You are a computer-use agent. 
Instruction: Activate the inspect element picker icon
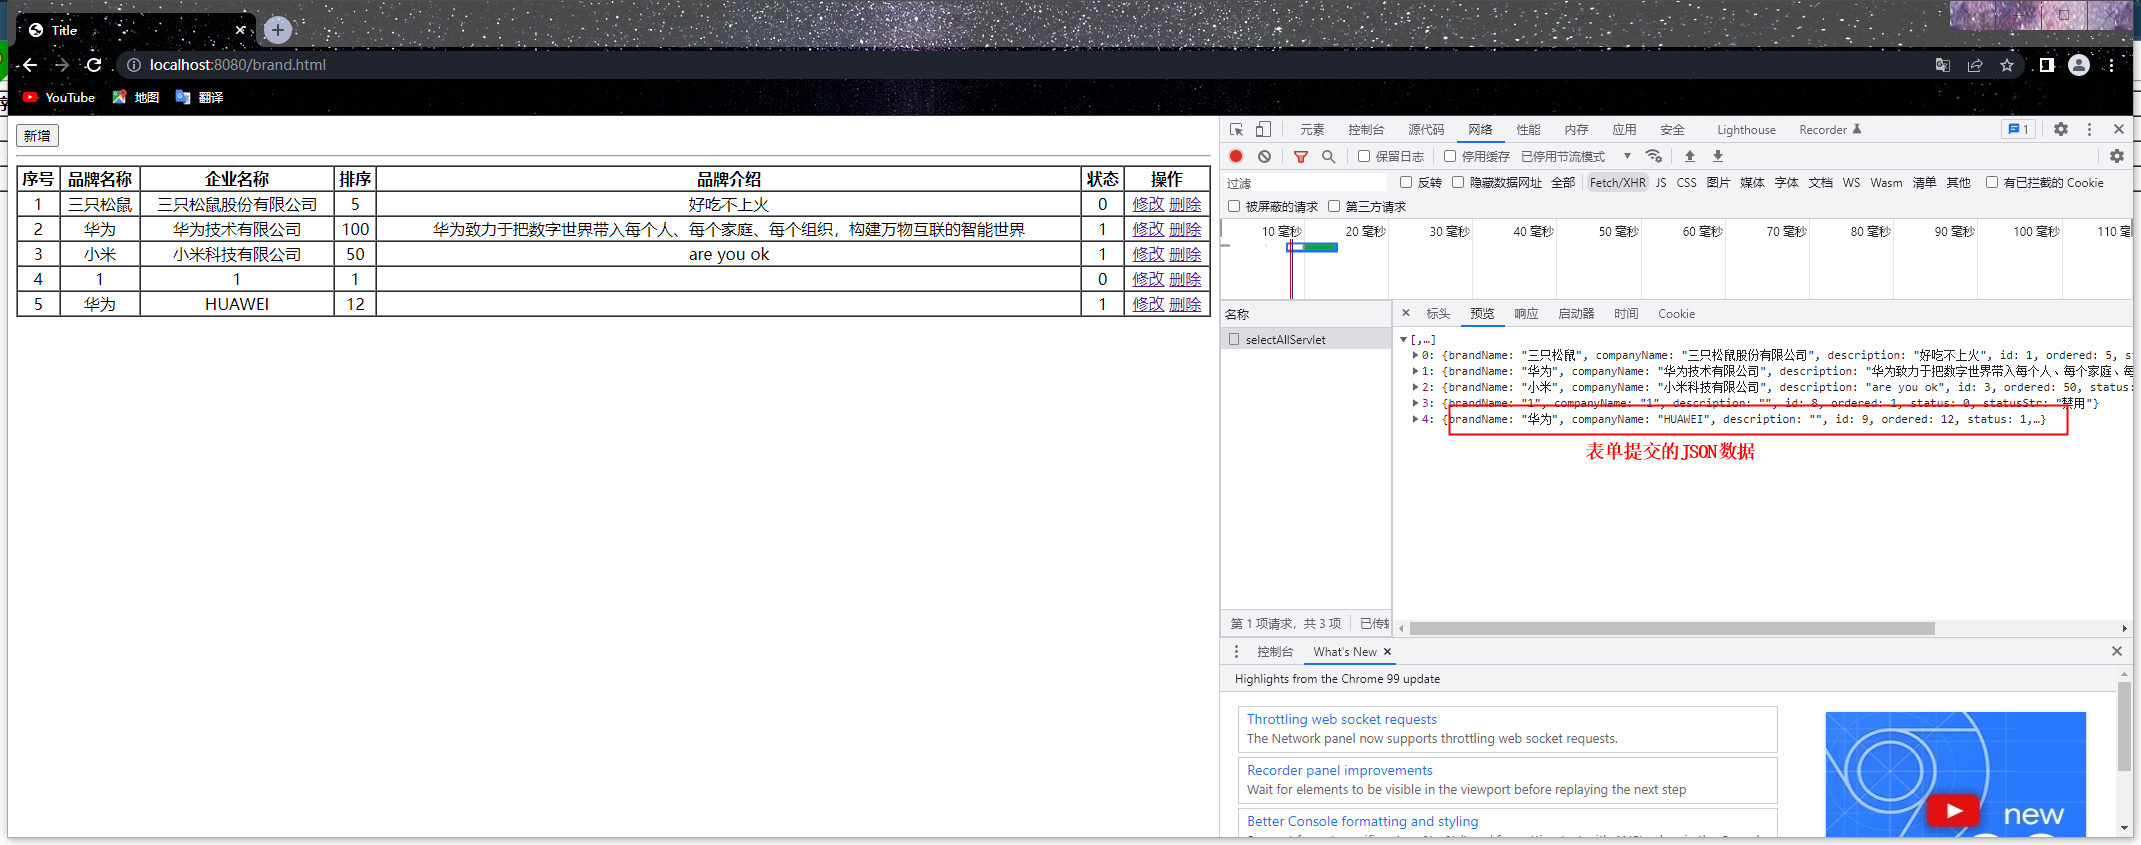point(1236,130)
